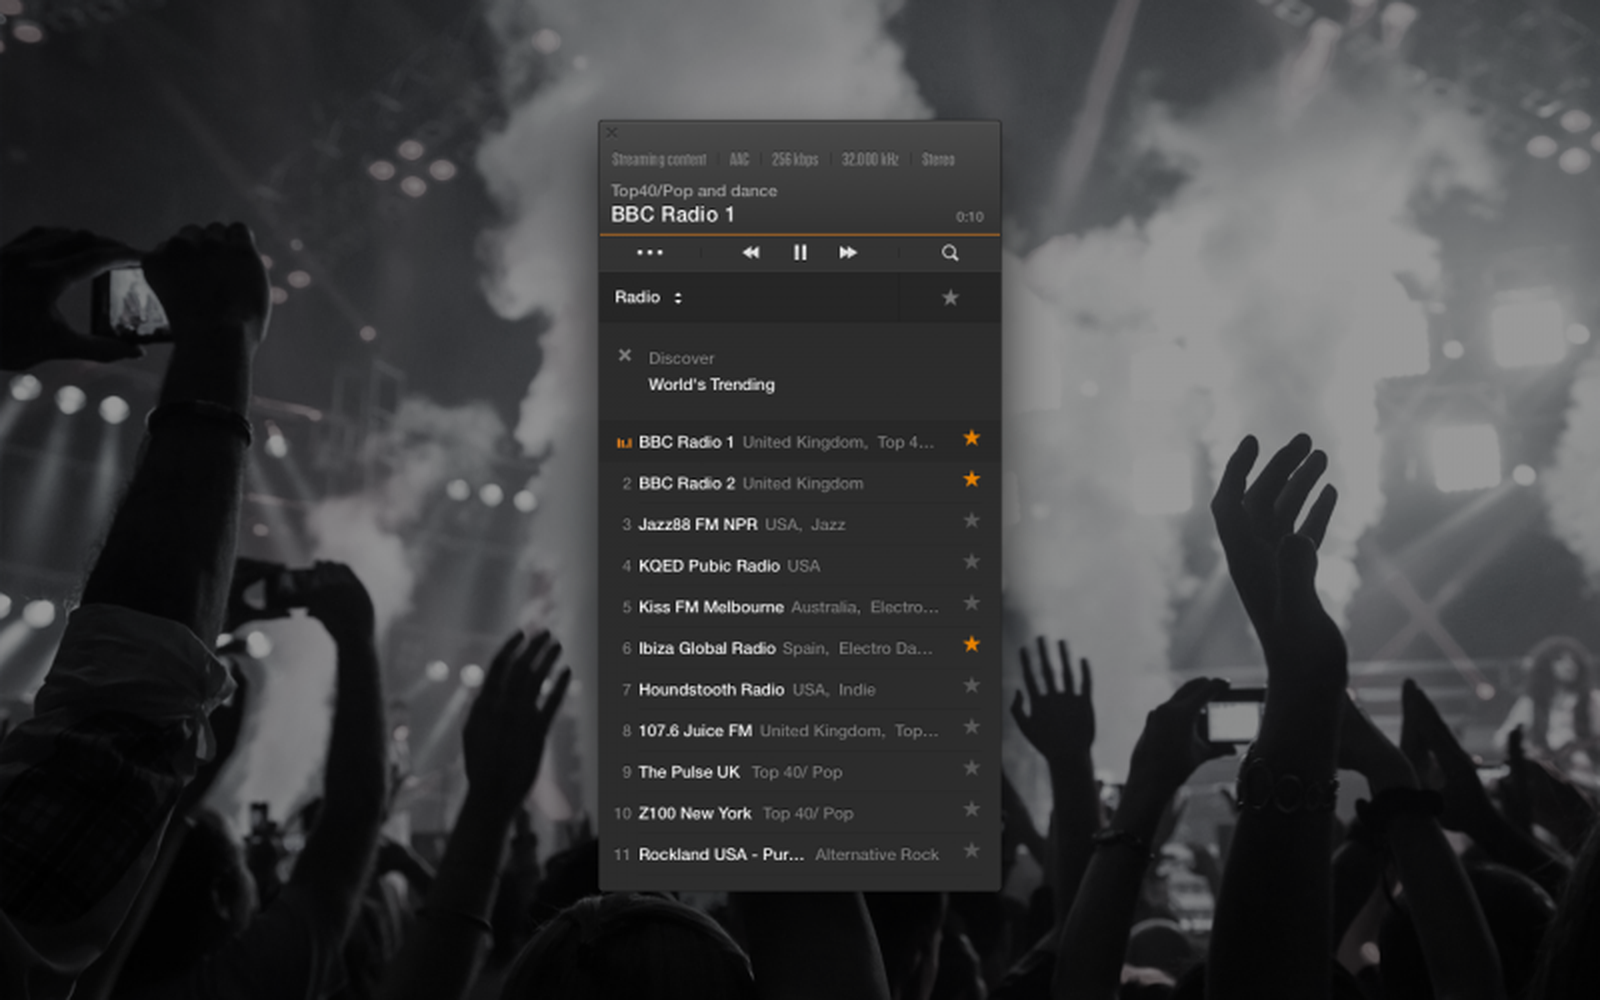The height and width of the screenshot is (1000, 1600).
Task: Skip forward to the next station
Action: click(848, 253)
